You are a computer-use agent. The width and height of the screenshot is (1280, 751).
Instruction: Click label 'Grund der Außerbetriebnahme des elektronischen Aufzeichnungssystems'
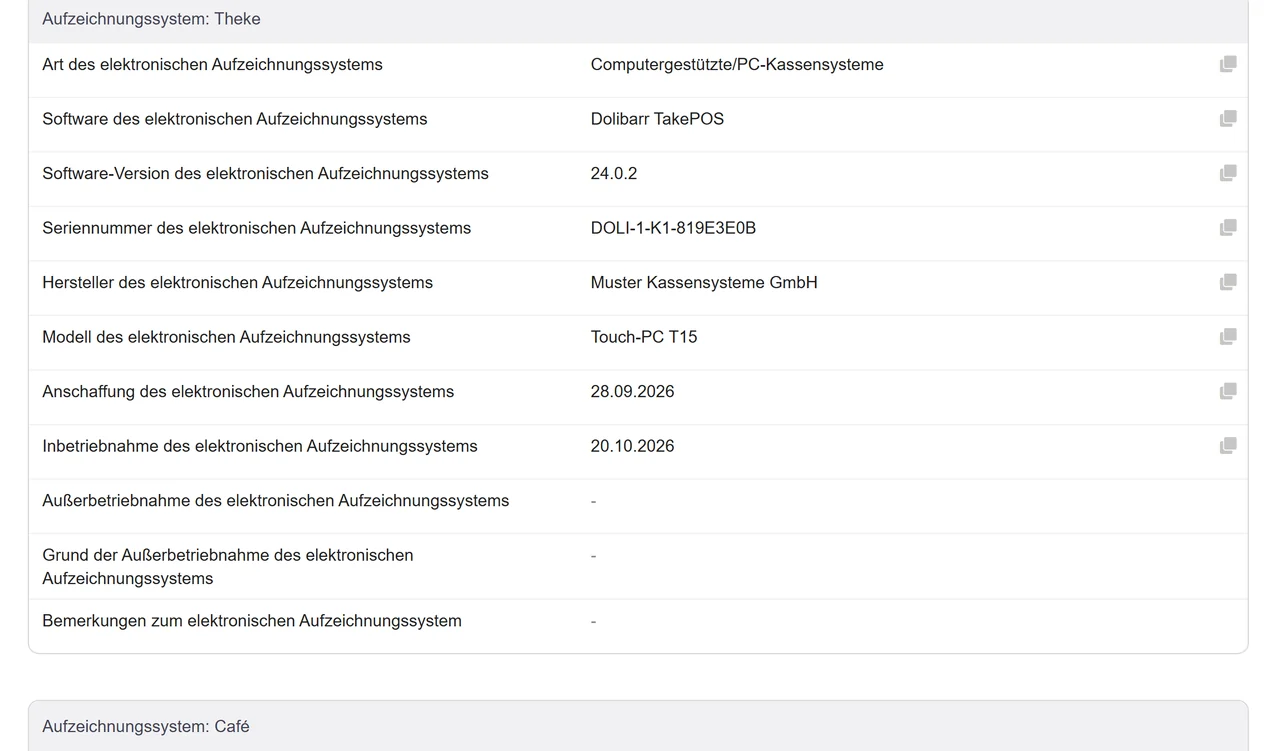point(228,567)
